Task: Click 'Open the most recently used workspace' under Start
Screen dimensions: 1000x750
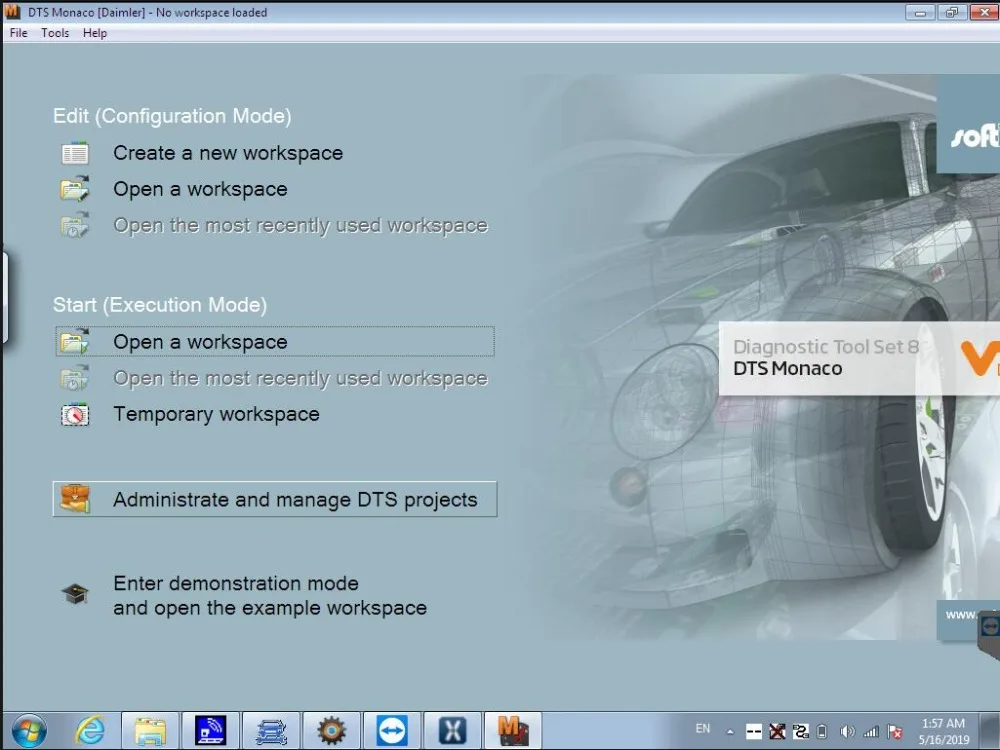Action: pos(300,378)
